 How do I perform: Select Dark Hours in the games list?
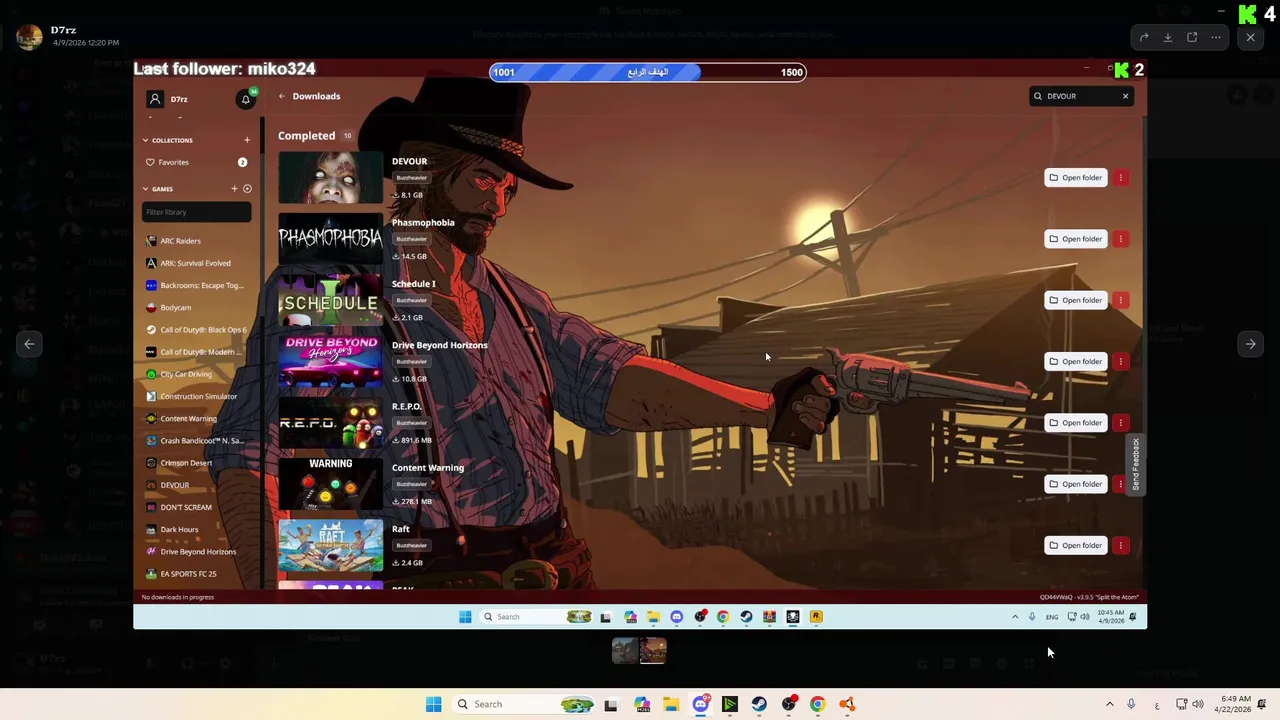tap(179, 529)
